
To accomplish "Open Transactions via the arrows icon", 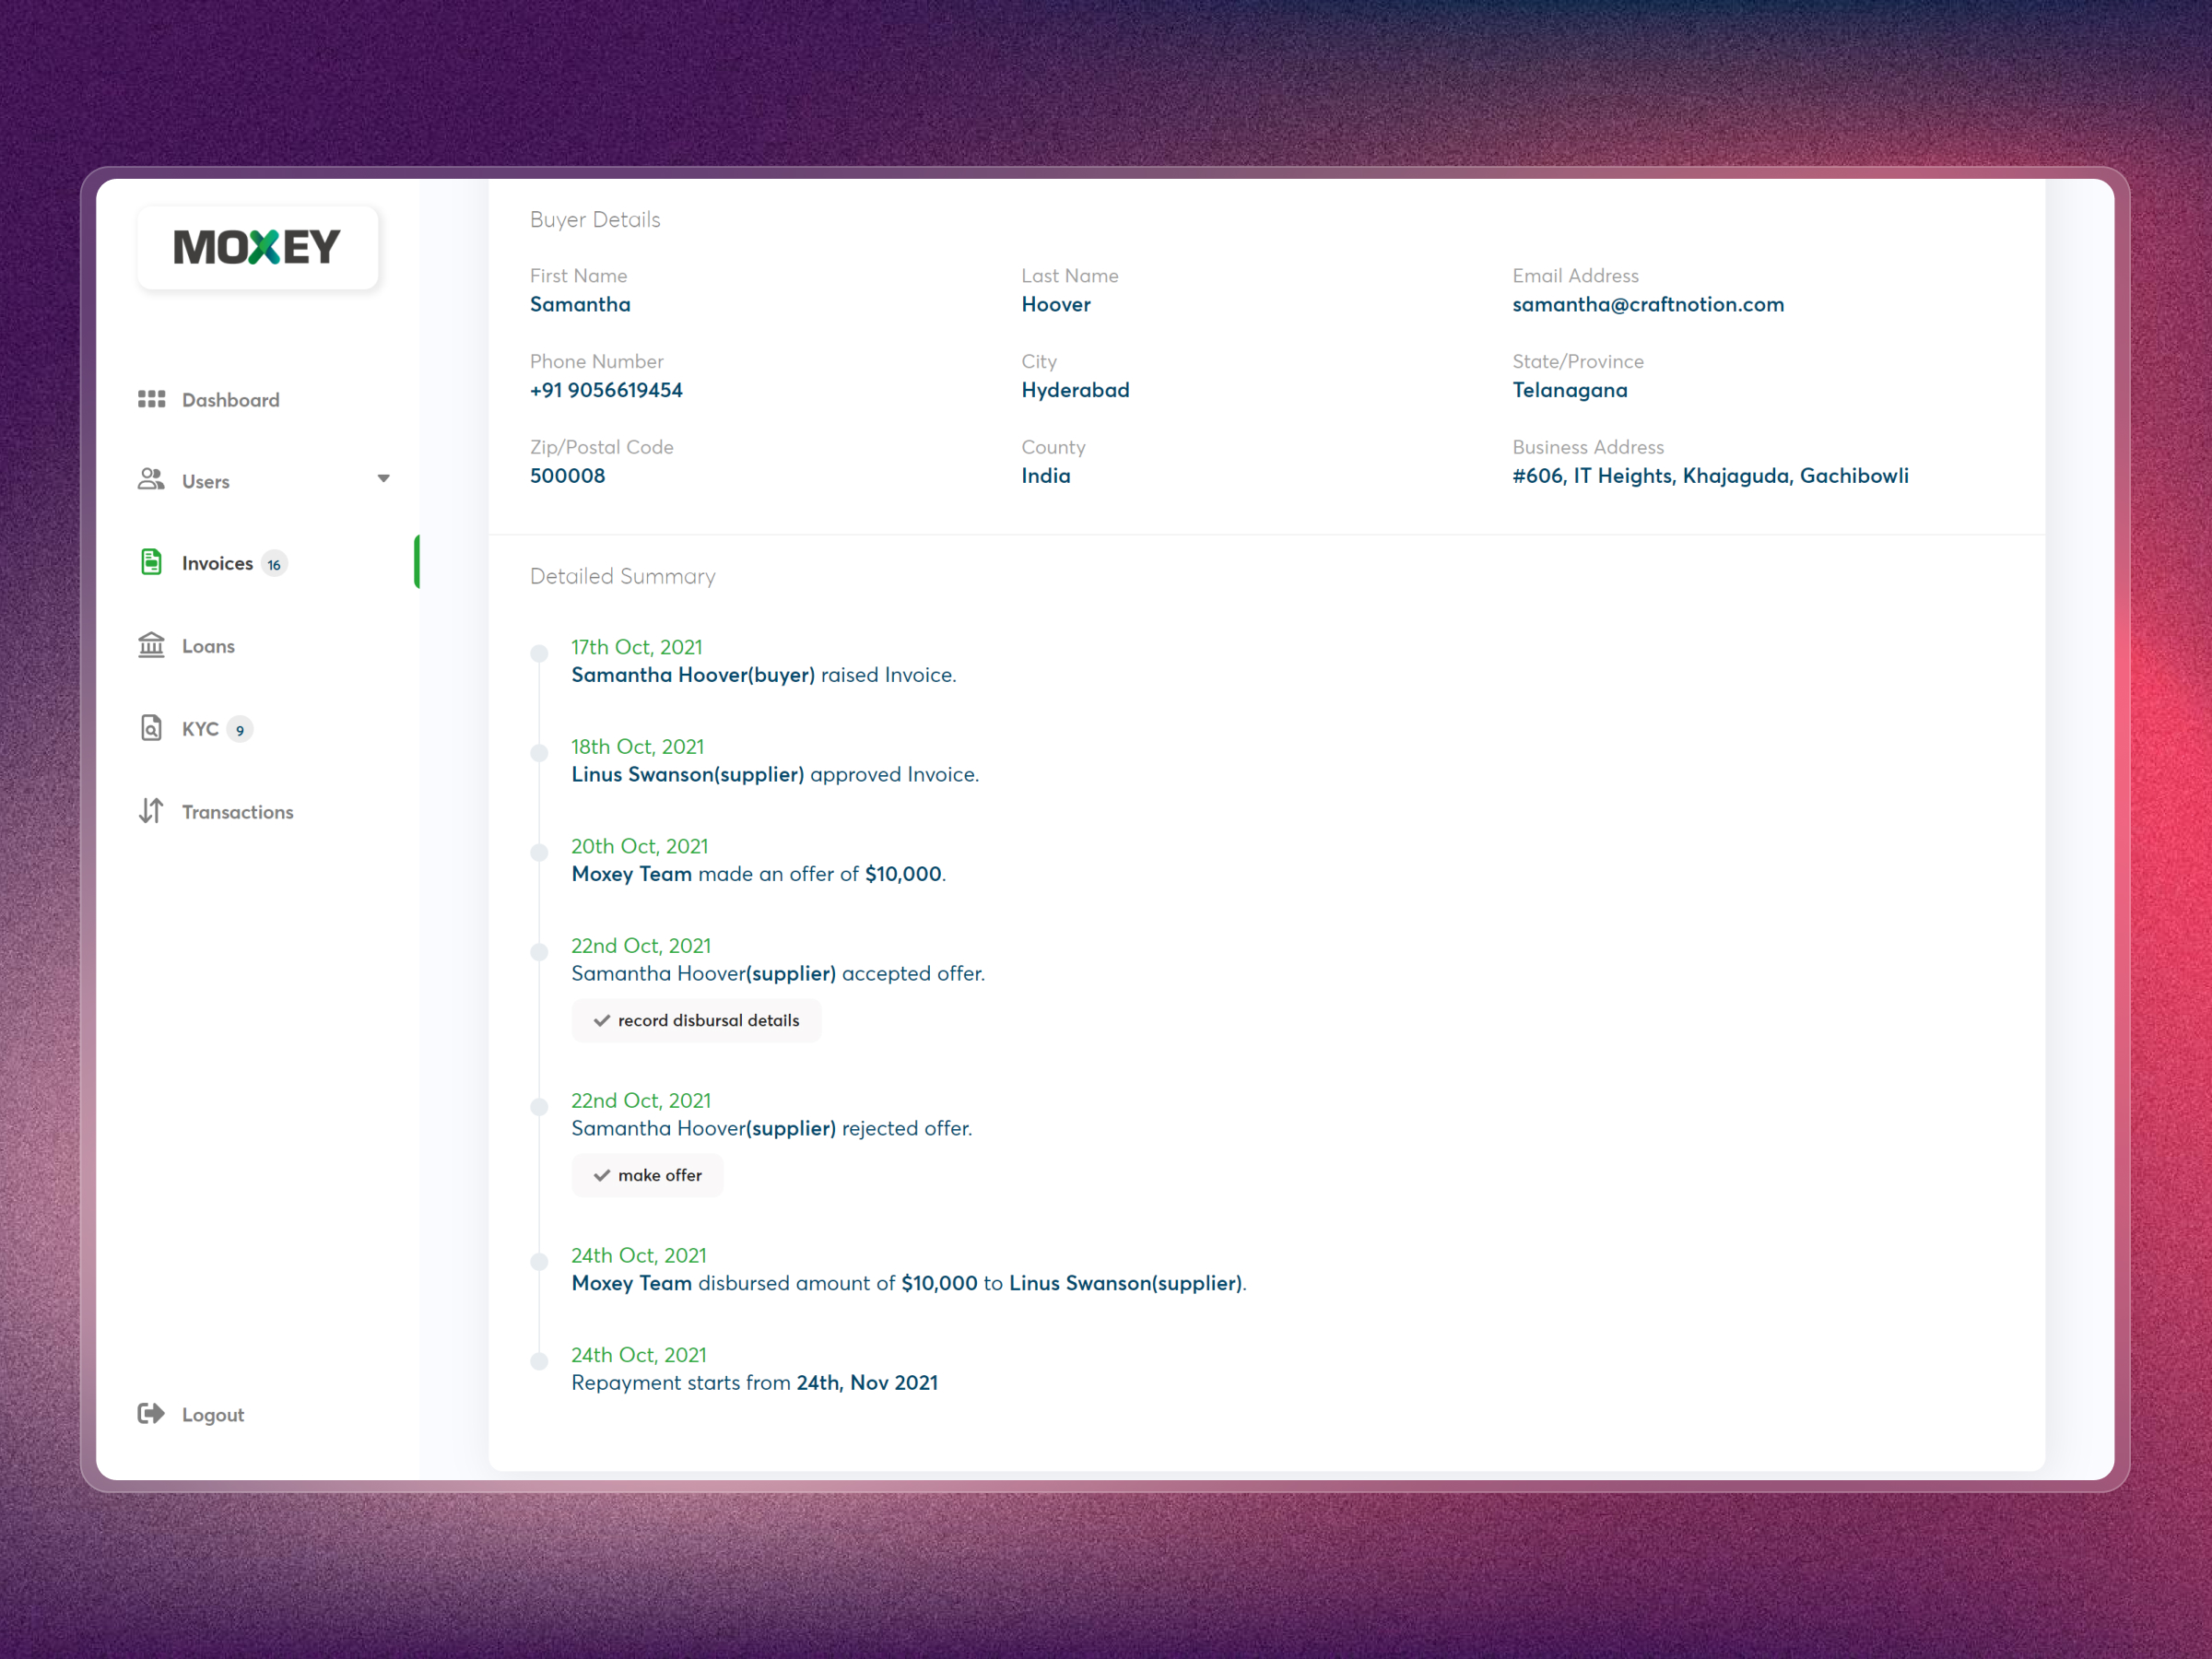I will [x=152, y=811].
